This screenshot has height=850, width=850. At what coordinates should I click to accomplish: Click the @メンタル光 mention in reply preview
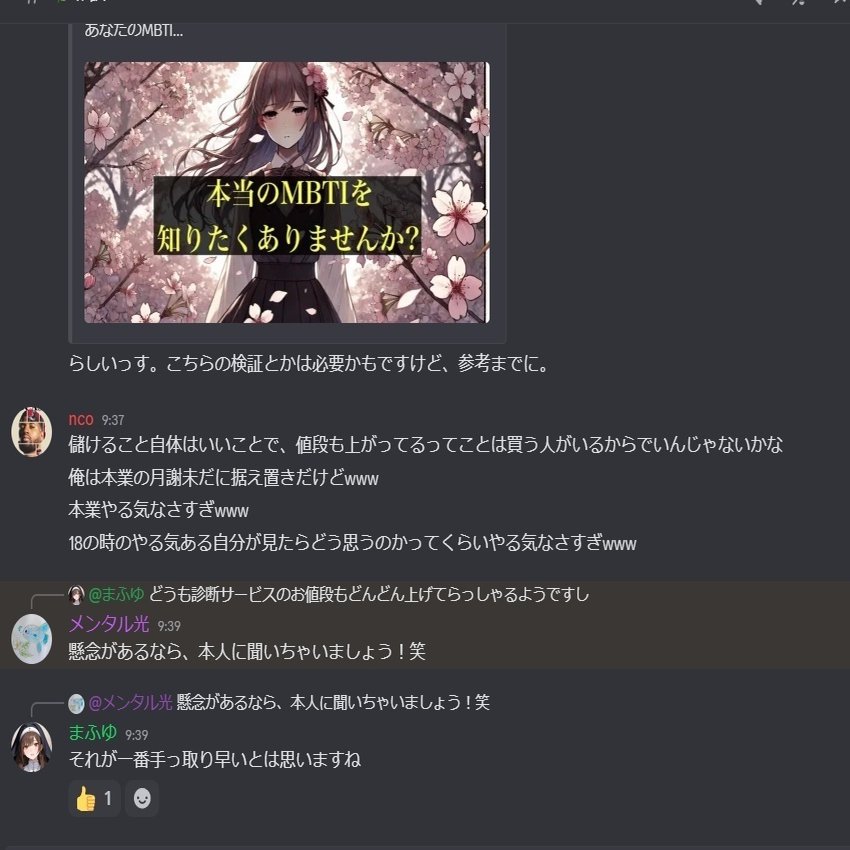[130, 703]
